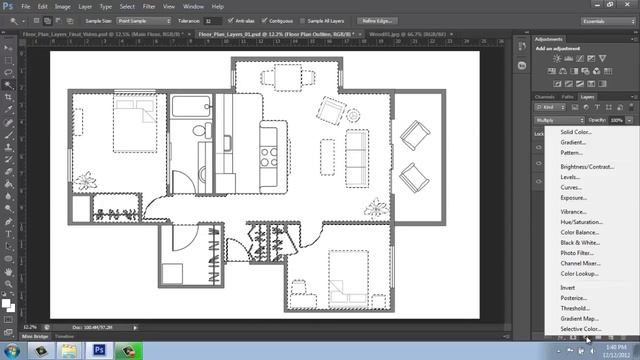This screenshot has height=360, width=640.
Task: Open the status bar info arrow
Action: (x=135, y=327)
